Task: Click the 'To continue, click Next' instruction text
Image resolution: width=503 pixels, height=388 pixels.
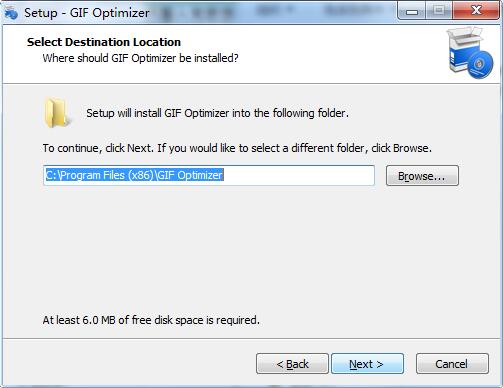Action: point(237,148)
